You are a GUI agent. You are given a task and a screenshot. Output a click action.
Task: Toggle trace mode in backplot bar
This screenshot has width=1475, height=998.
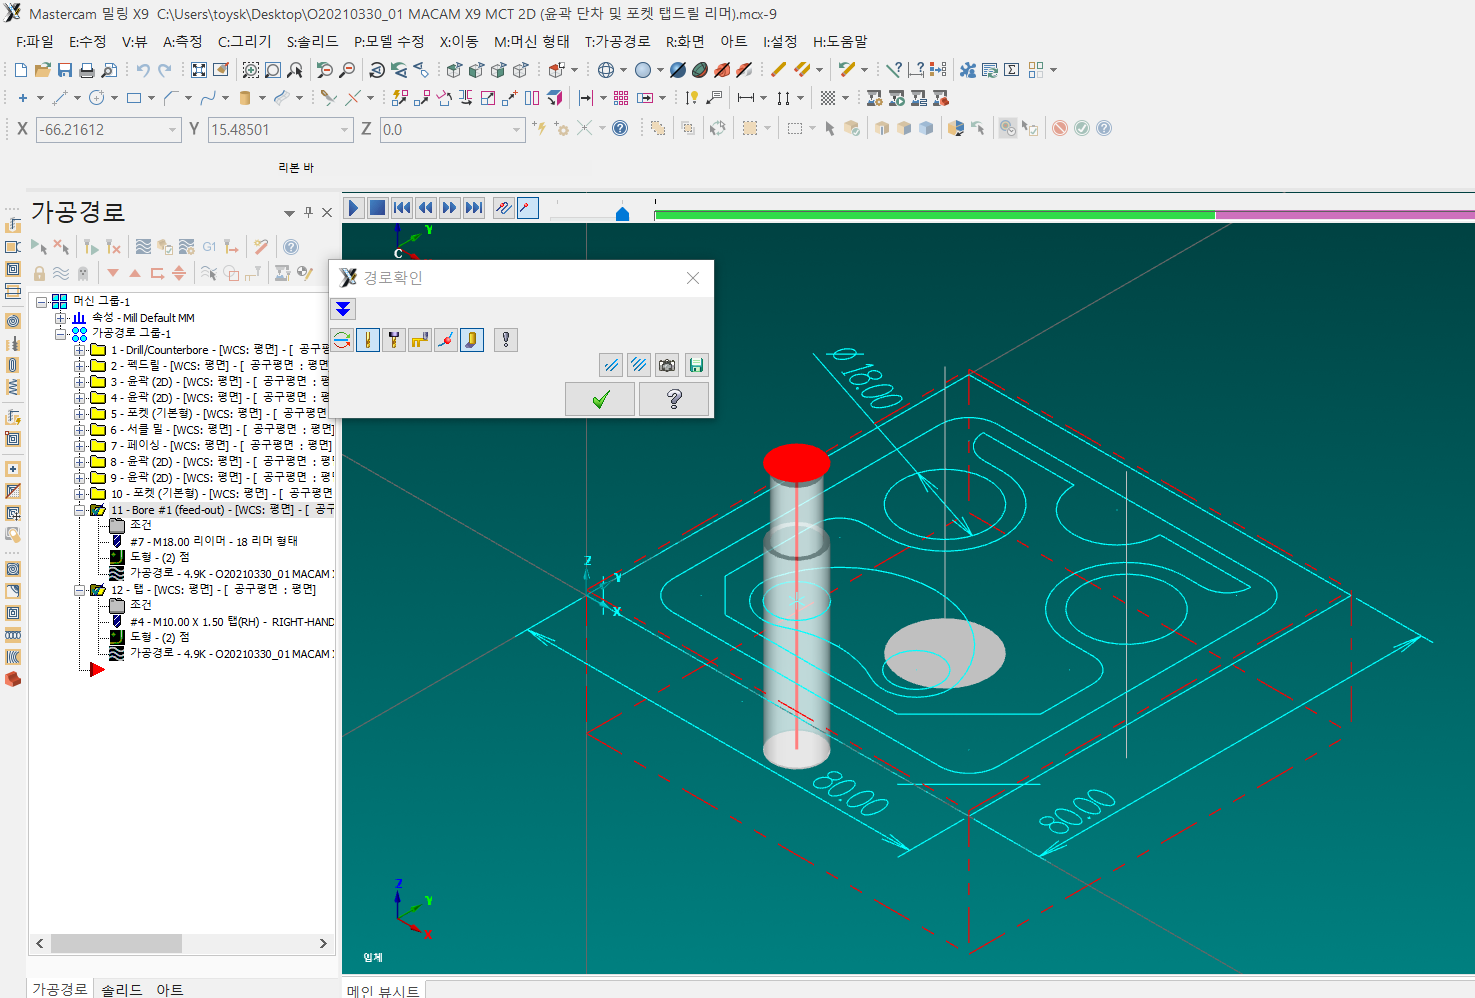pyautogui.click(x=504, y=208)
